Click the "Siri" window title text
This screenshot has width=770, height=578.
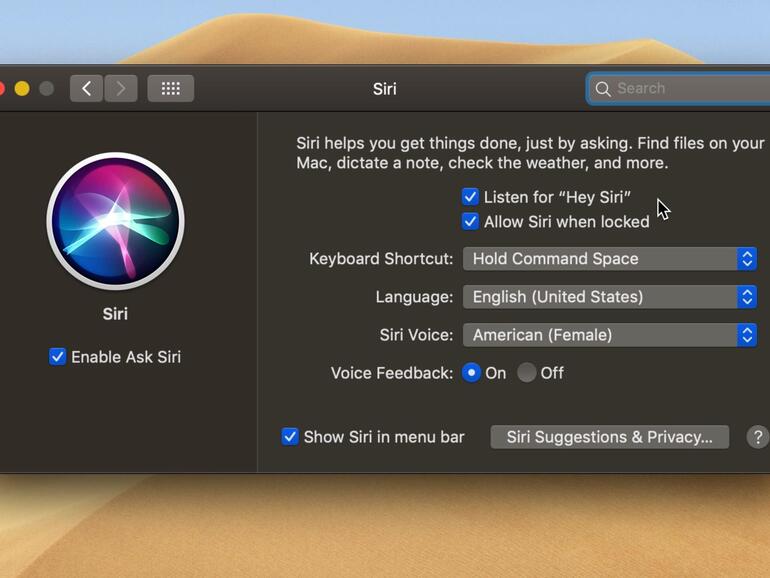[x=385, y=89]
